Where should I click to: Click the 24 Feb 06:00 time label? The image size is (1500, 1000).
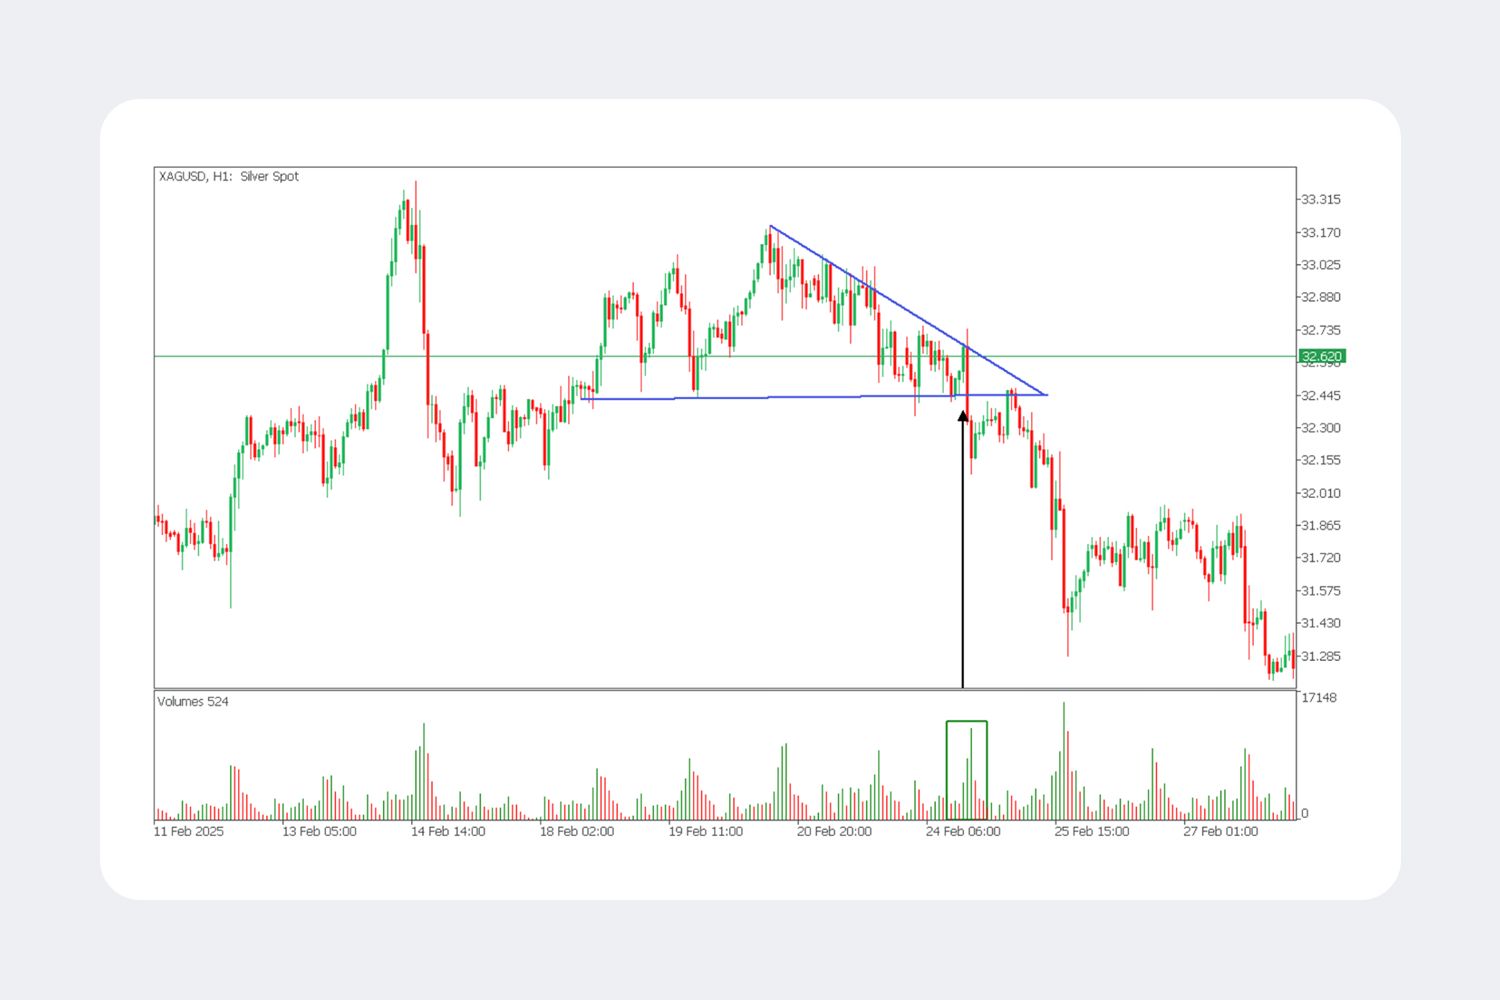(x=963, y=831)
